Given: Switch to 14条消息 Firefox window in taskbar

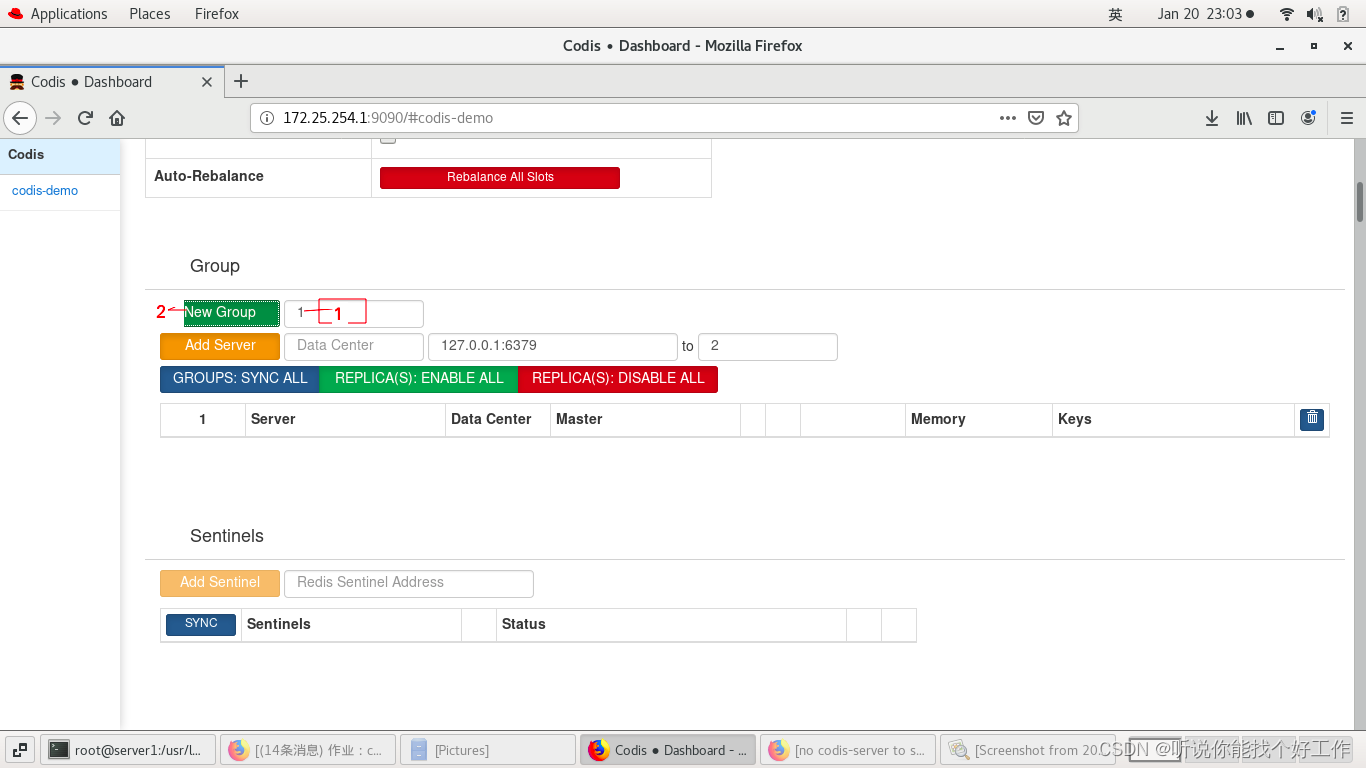Looking at the screenshot, I should pos(307,750).
